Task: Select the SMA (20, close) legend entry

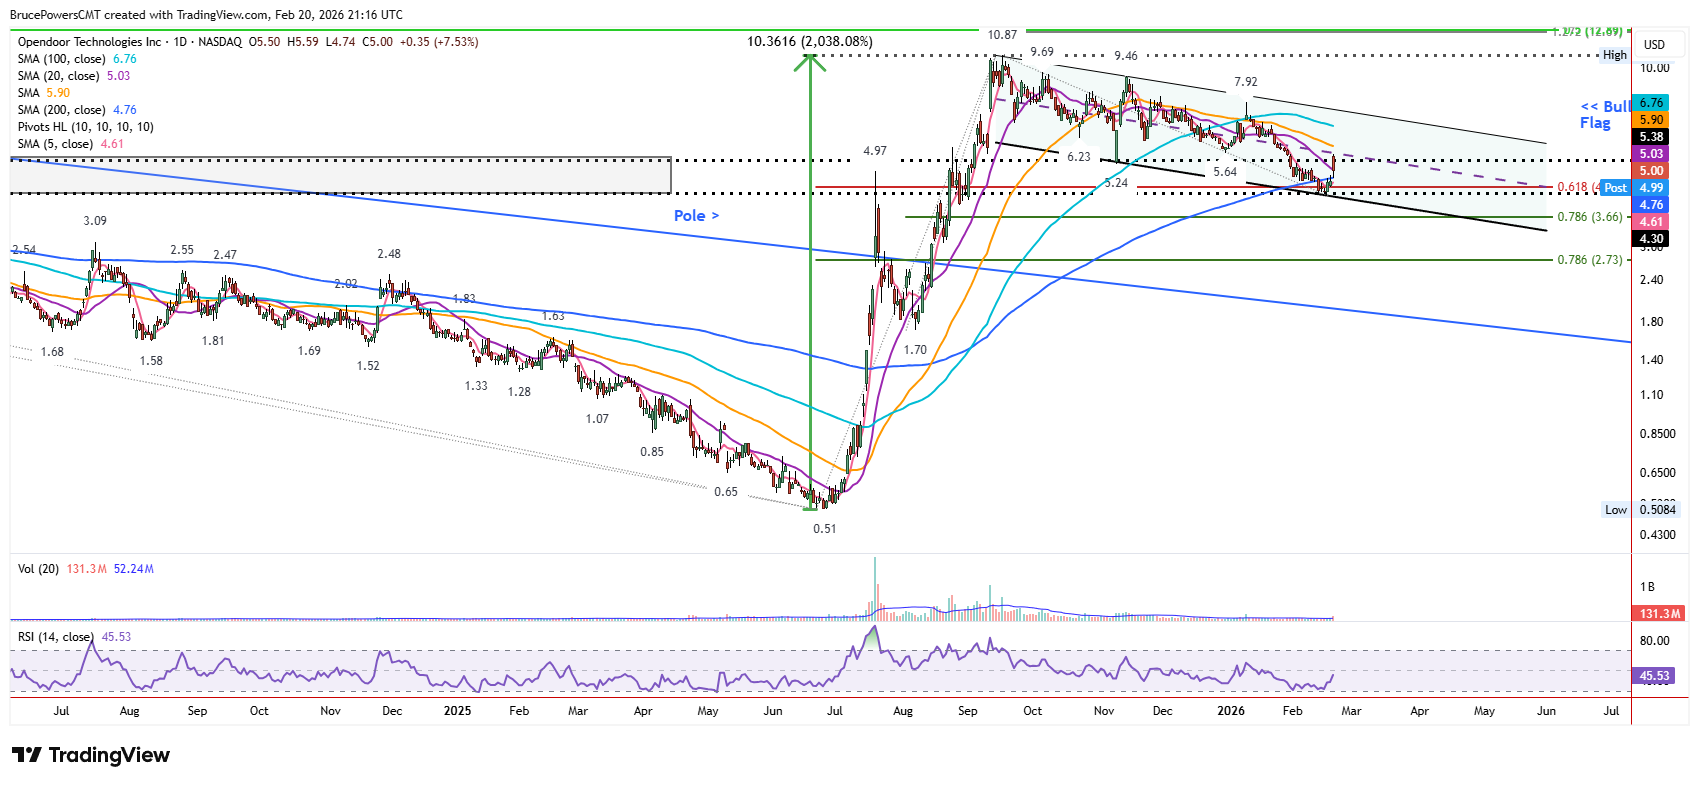Action: click(74, 76)
